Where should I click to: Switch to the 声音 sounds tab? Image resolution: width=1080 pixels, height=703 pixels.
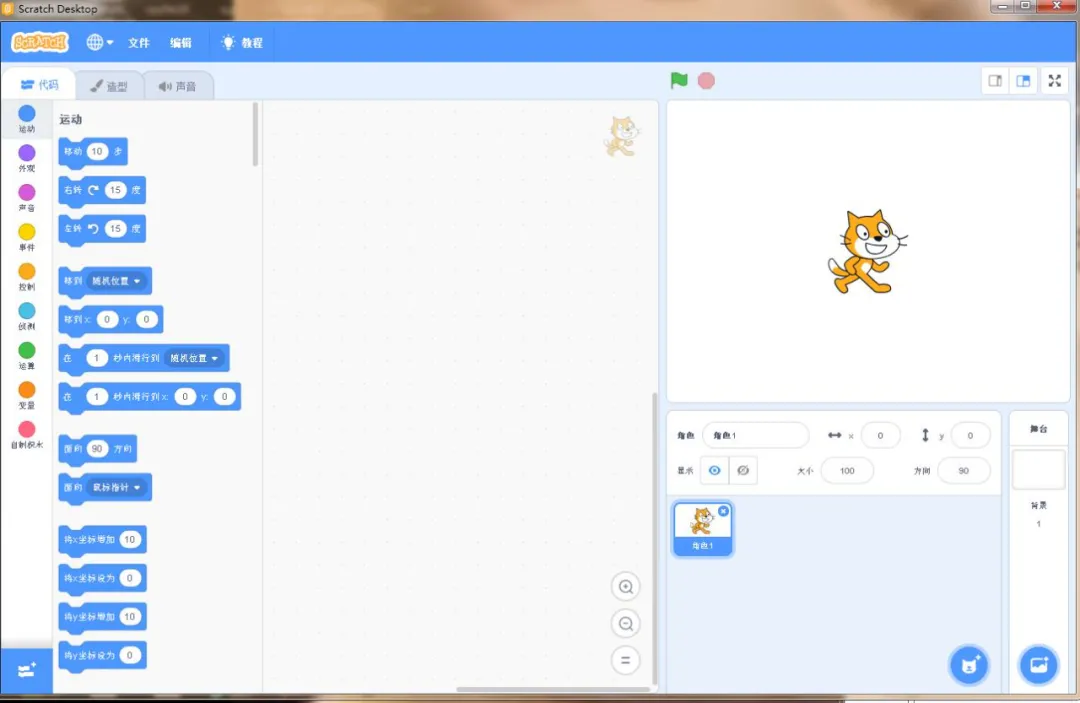pyautogui.click(x=178, y=86)
